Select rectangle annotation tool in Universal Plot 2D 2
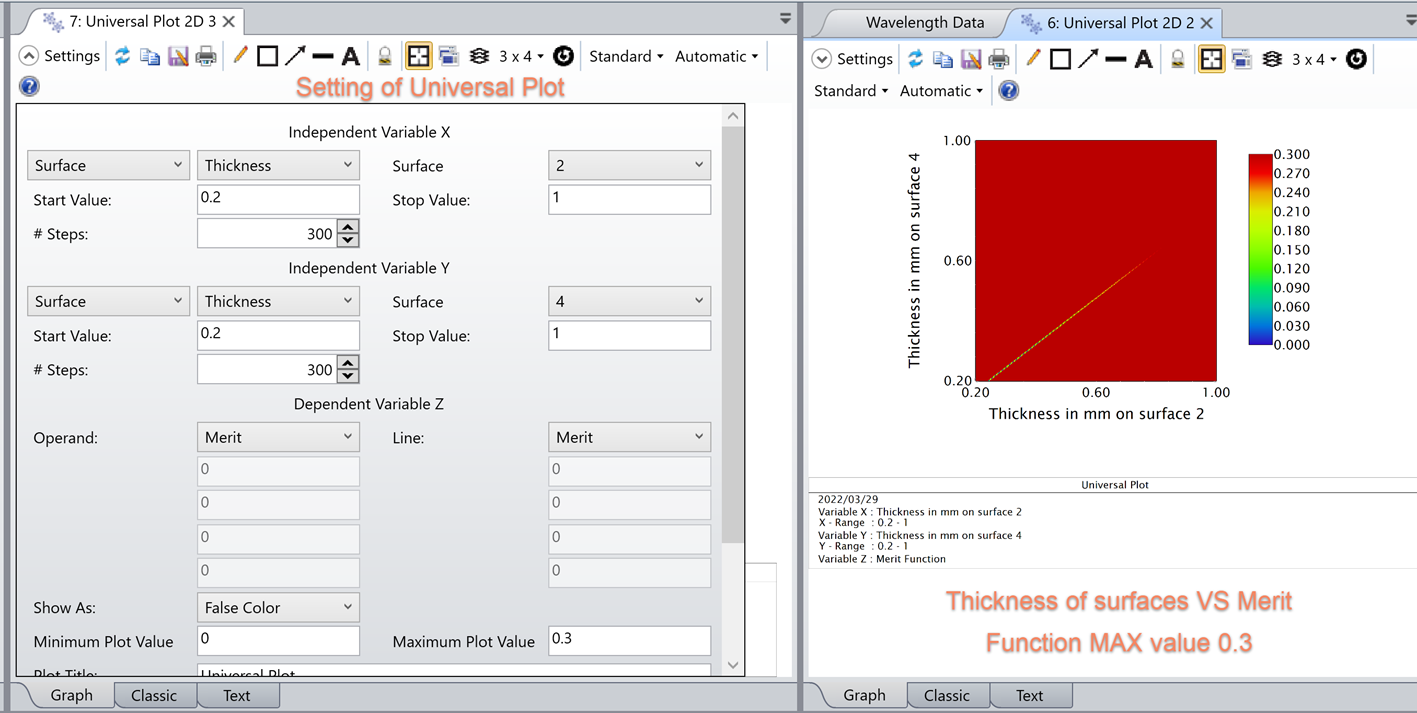 point(1060,59)
